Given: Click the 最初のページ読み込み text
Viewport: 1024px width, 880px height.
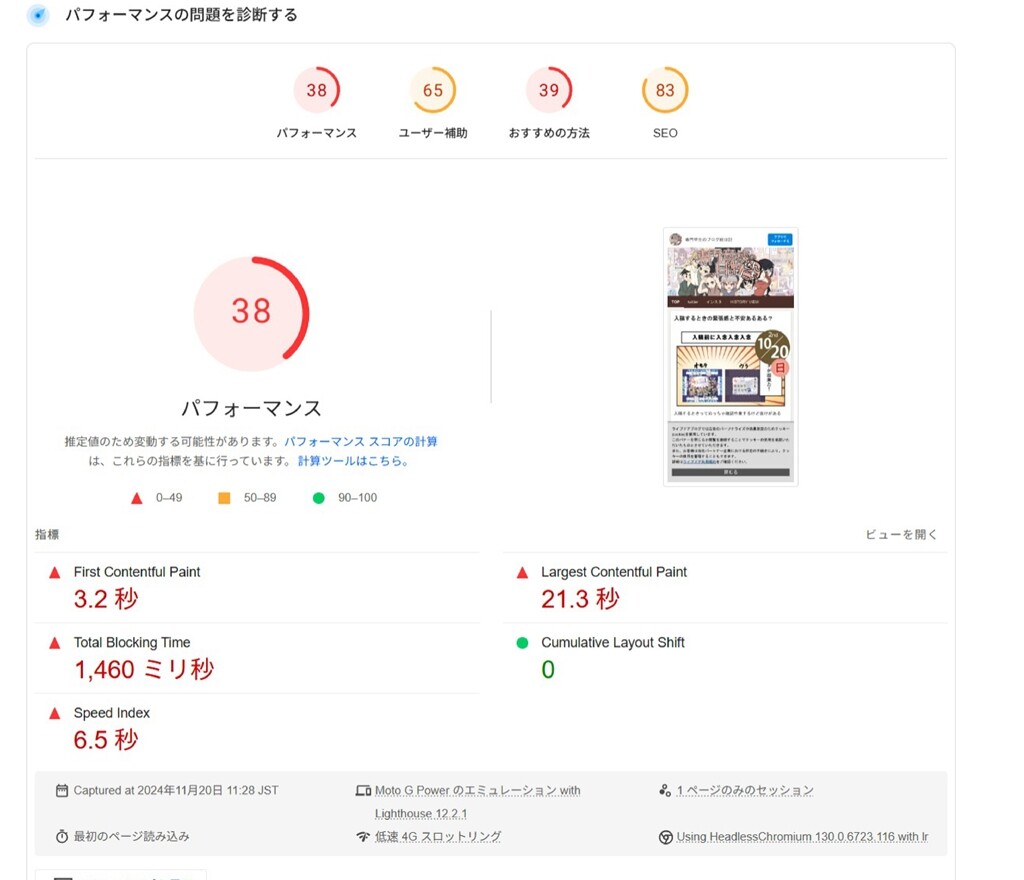Looking at the screenshot, I should [131, 836].
